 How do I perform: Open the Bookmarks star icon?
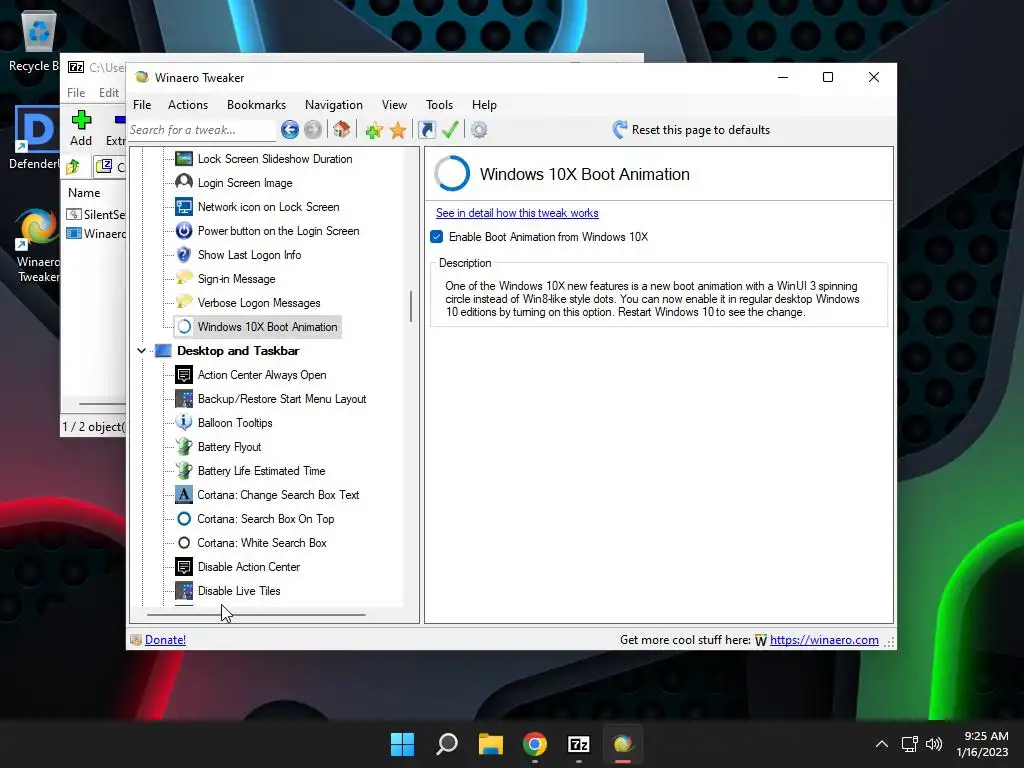pyautogui.click(x=398, y=130)
